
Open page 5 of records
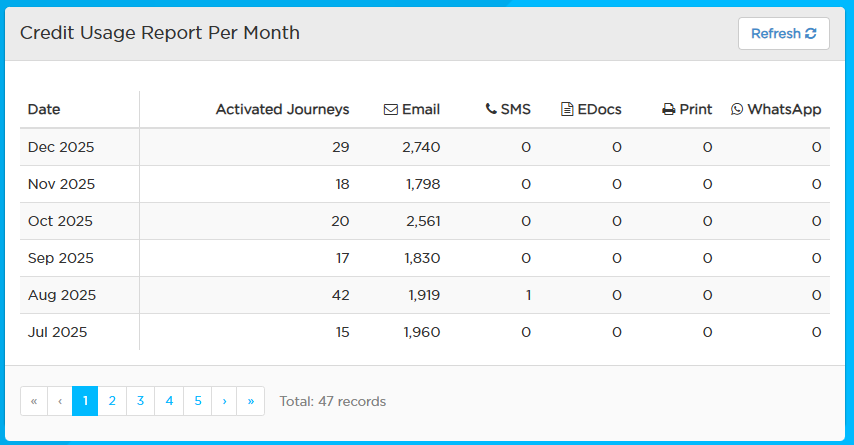pos(198,401)
